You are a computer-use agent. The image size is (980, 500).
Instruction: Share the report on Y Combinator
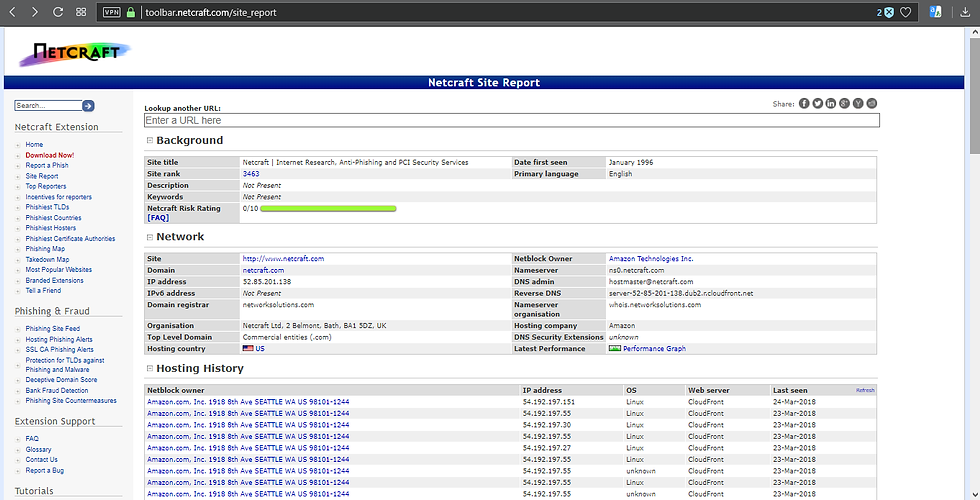tap(858, 103)
